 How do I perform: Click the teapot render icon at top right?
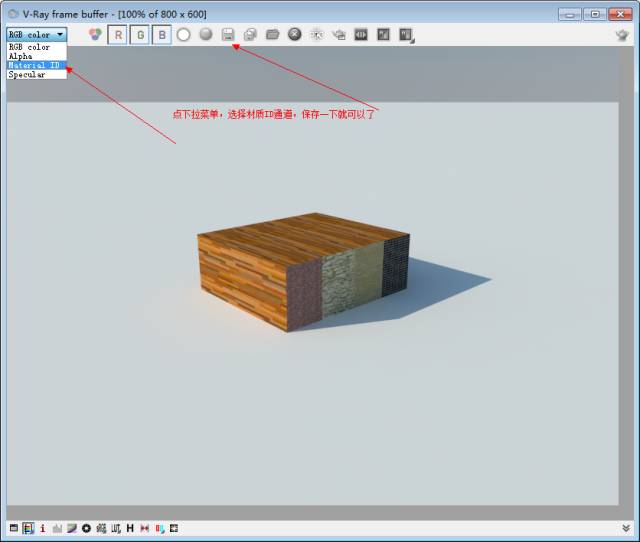(x=621, y=34)
